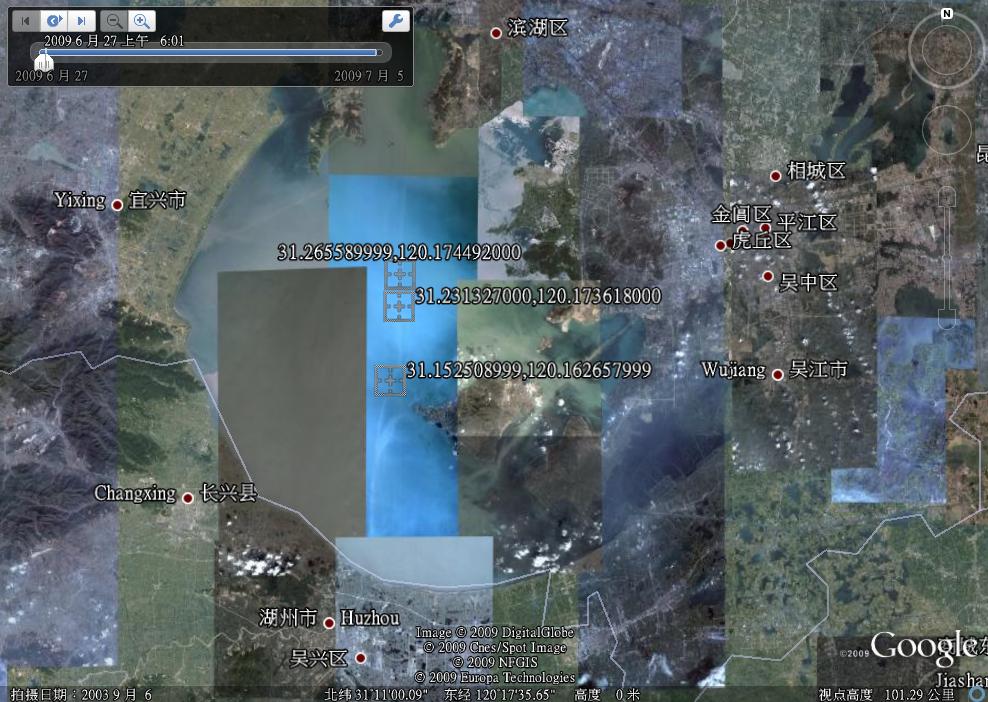Image resolution: width=988 pixels, height=702 pixels.
Task: Click the top of zoom slider
Action: pyautogui.click(x=946, y=196)
